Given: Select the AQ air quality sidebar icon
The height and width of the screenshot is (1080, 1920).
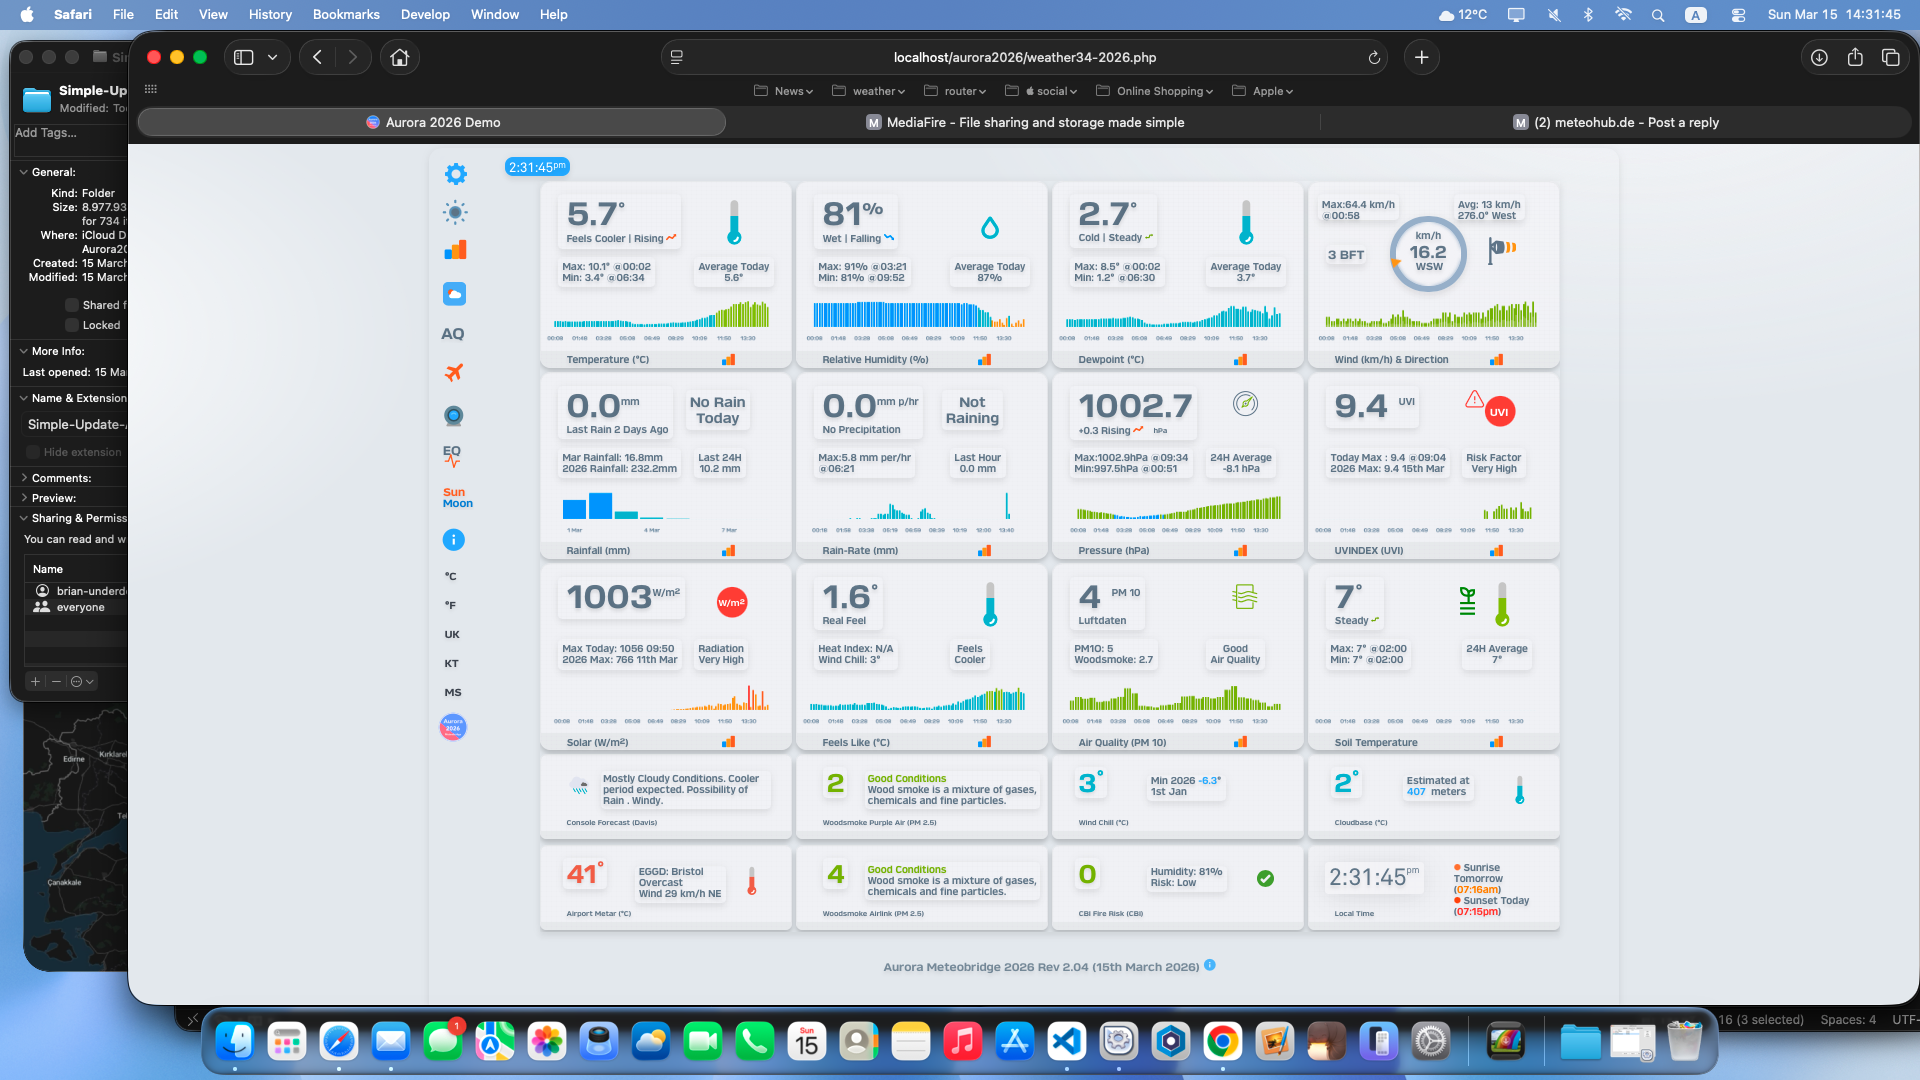Looking at the screenshot, I should pyautogui.click(x=453, y=334).
